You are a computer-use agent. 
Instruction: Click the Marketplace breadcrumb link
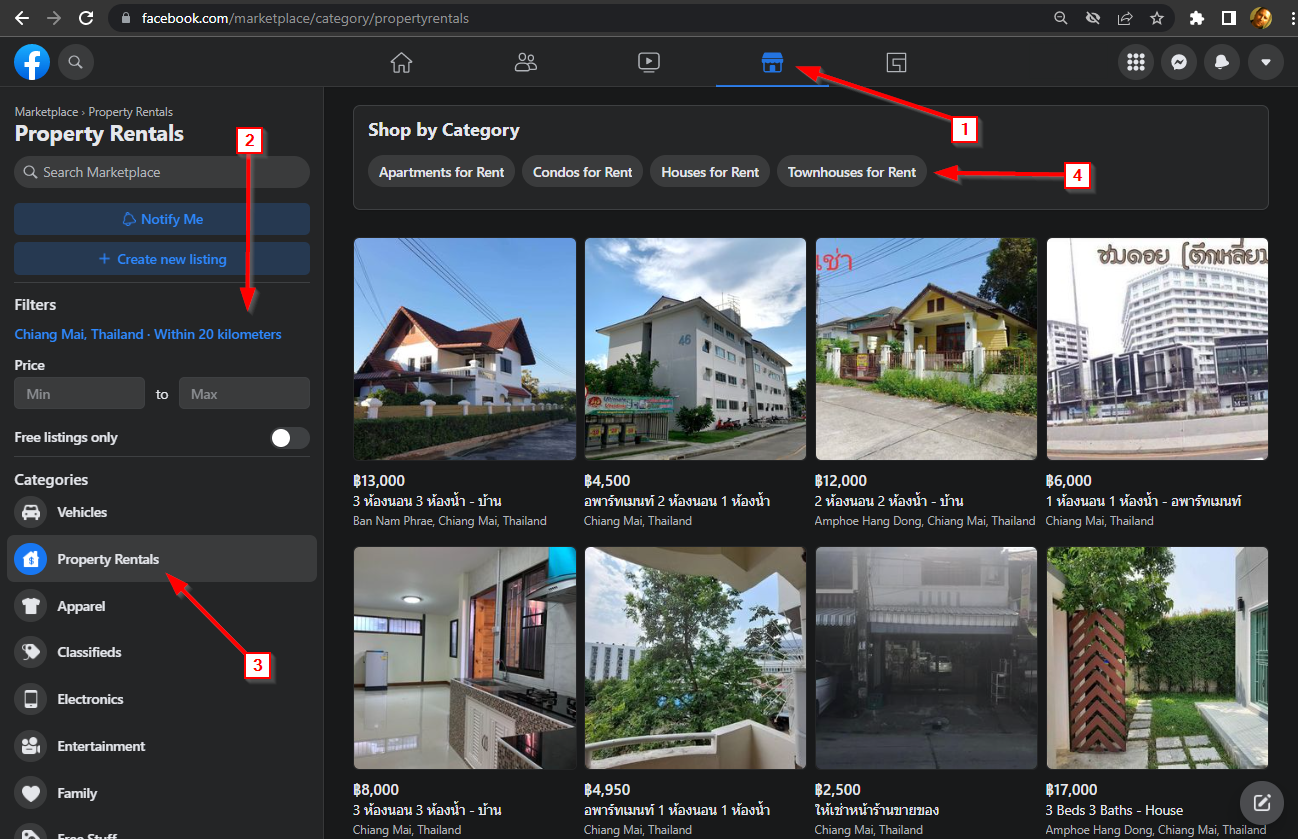point(46,112)
